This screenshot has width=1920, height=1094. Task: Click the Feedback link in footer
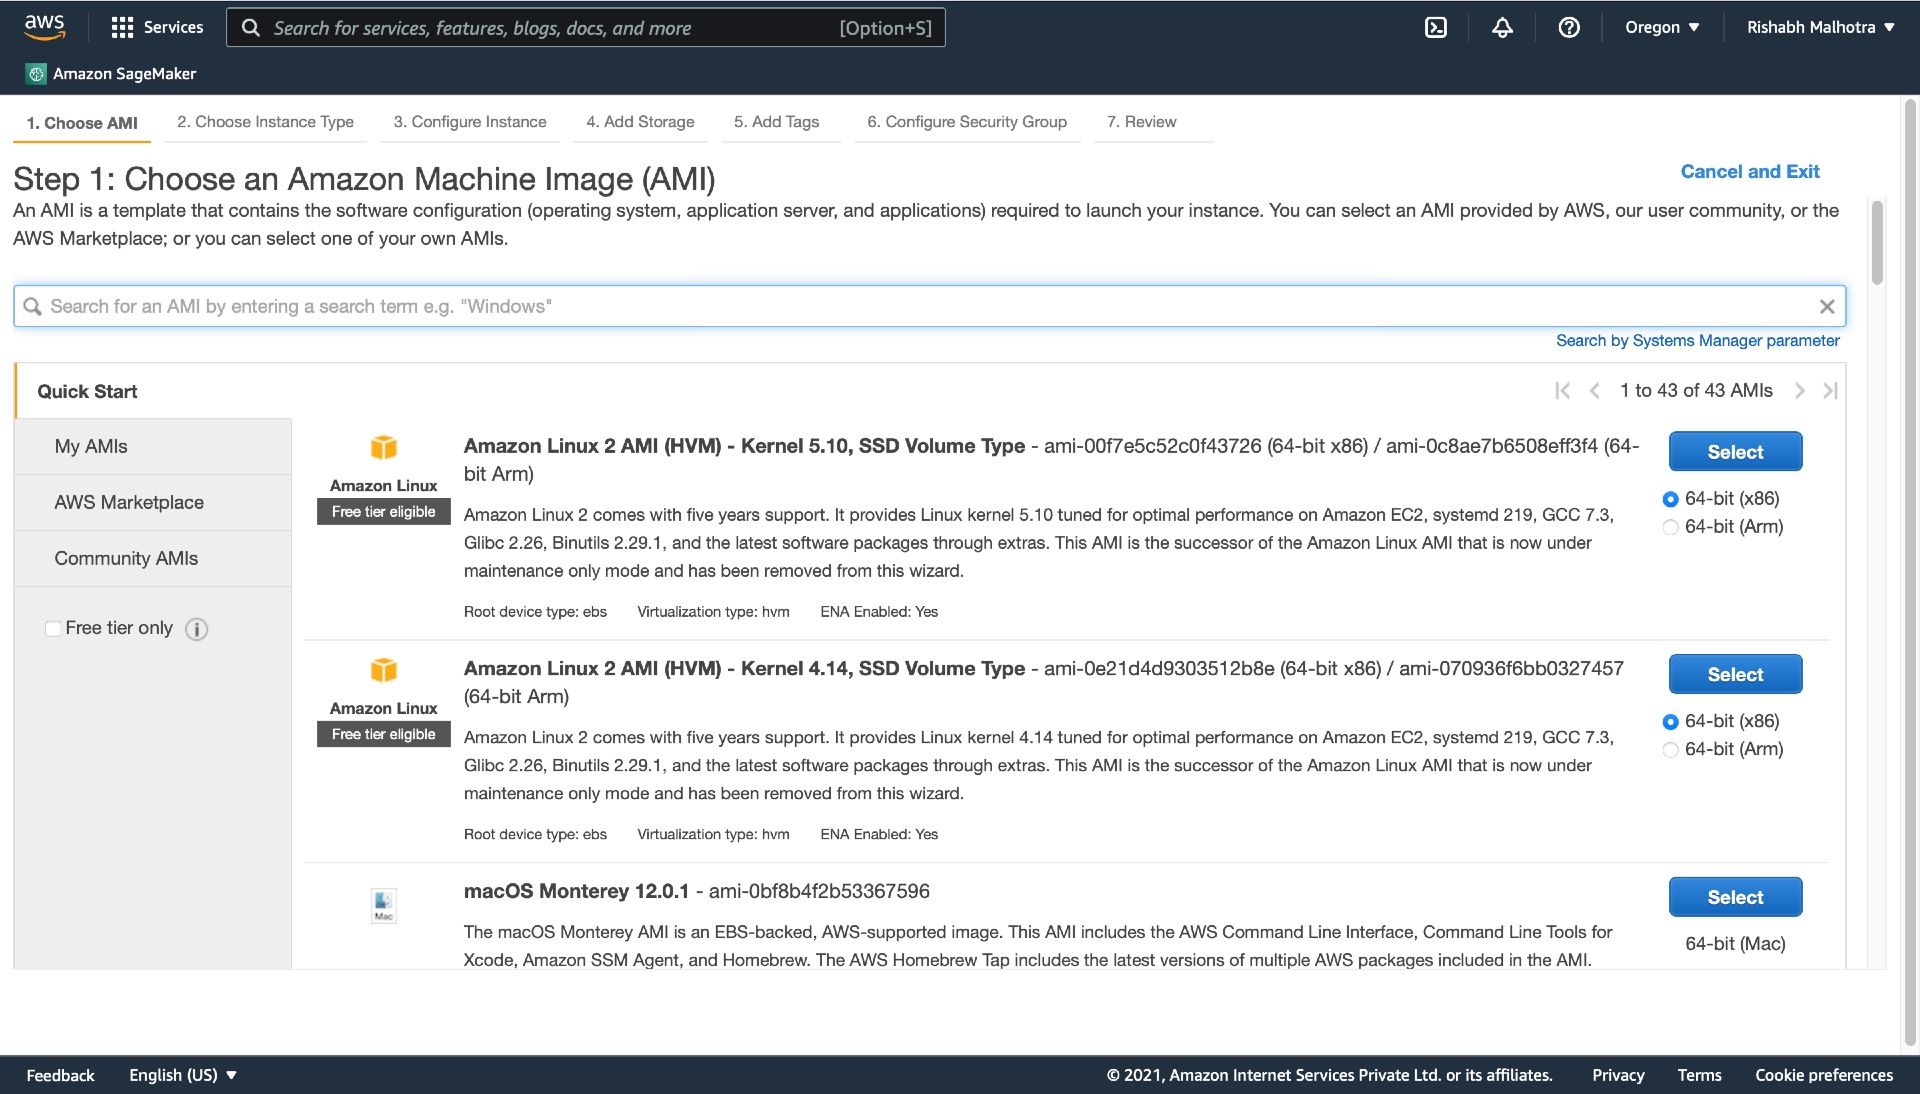tap(60, 1075)
